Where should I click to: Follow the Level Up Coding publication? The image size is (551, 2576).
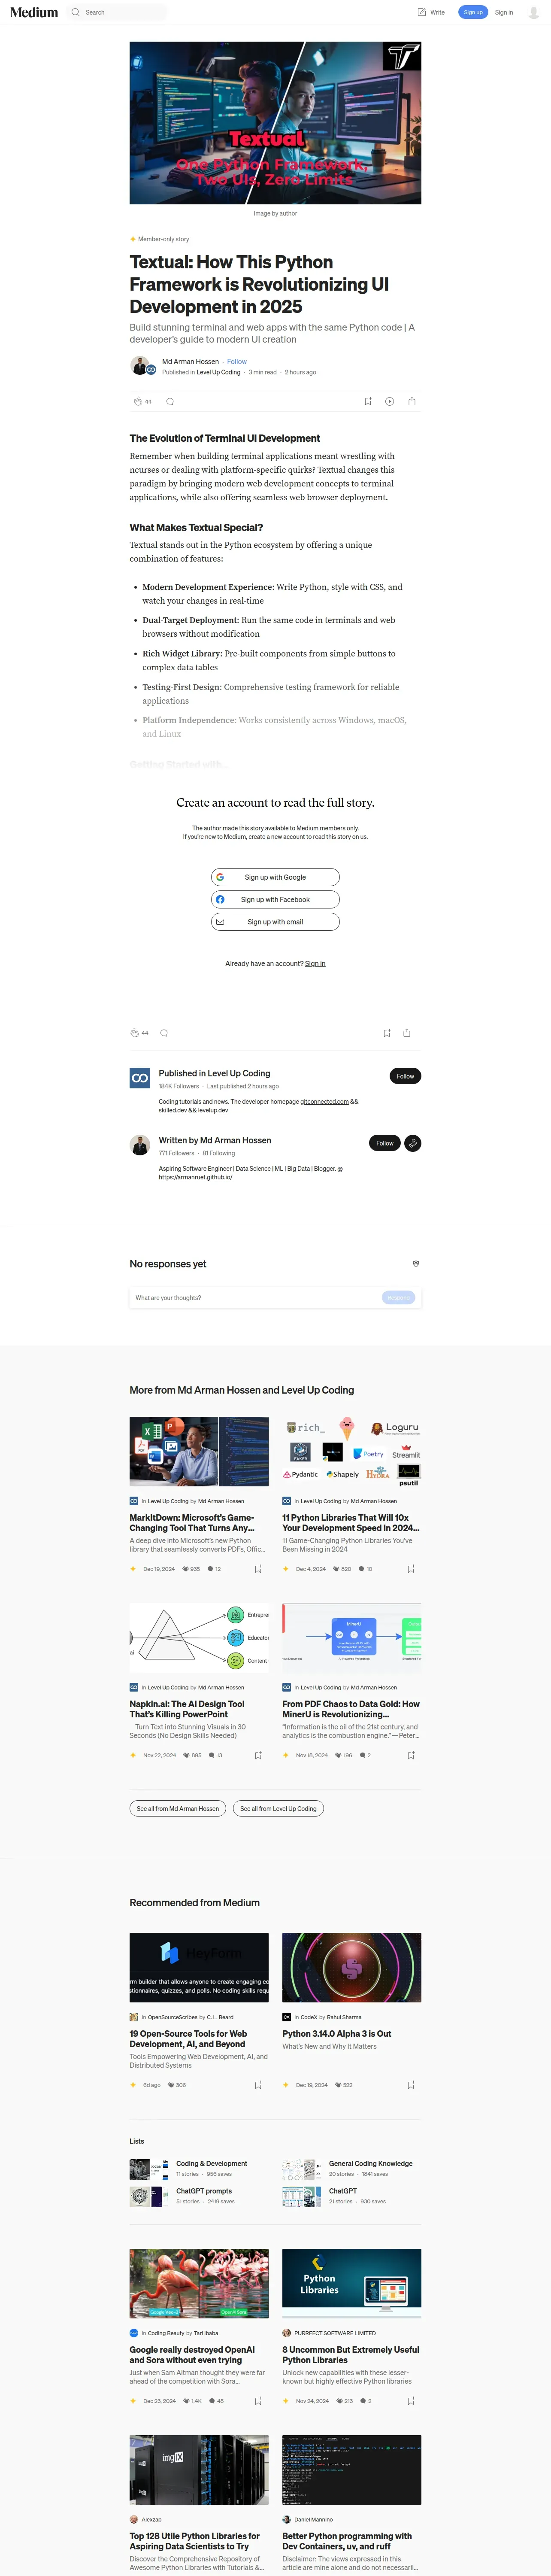tap(405, 1076)
